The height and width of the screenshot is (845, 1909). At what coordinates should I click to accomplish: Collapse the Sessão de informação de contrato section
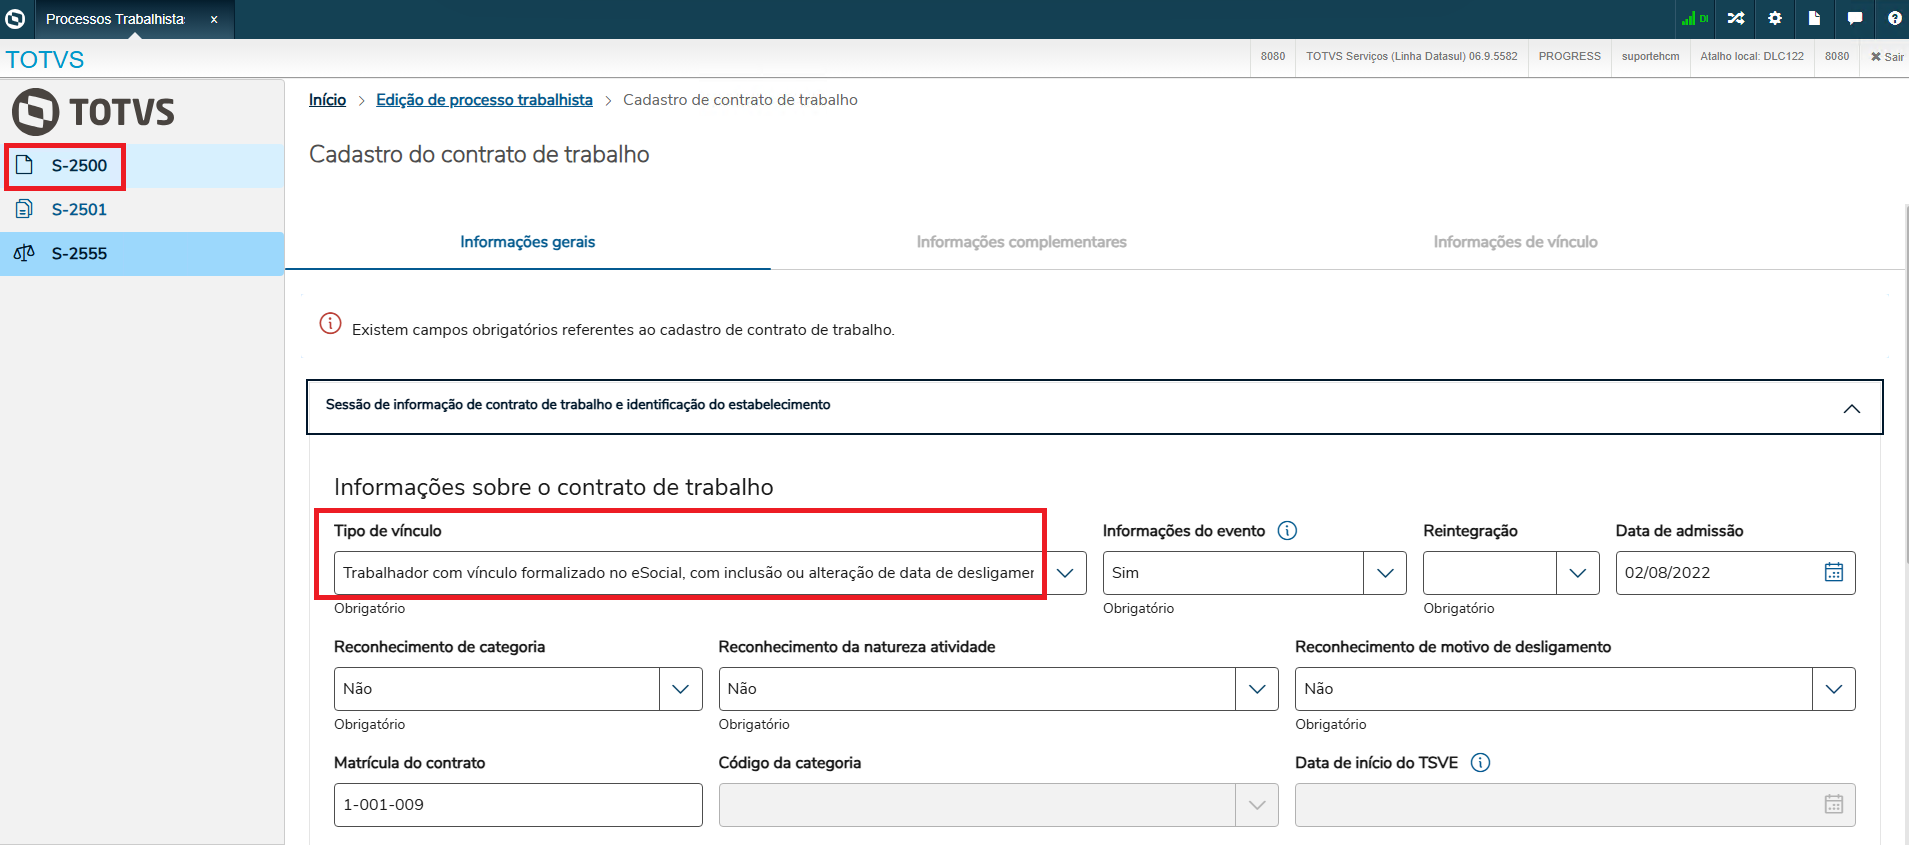click(1852, 408)
